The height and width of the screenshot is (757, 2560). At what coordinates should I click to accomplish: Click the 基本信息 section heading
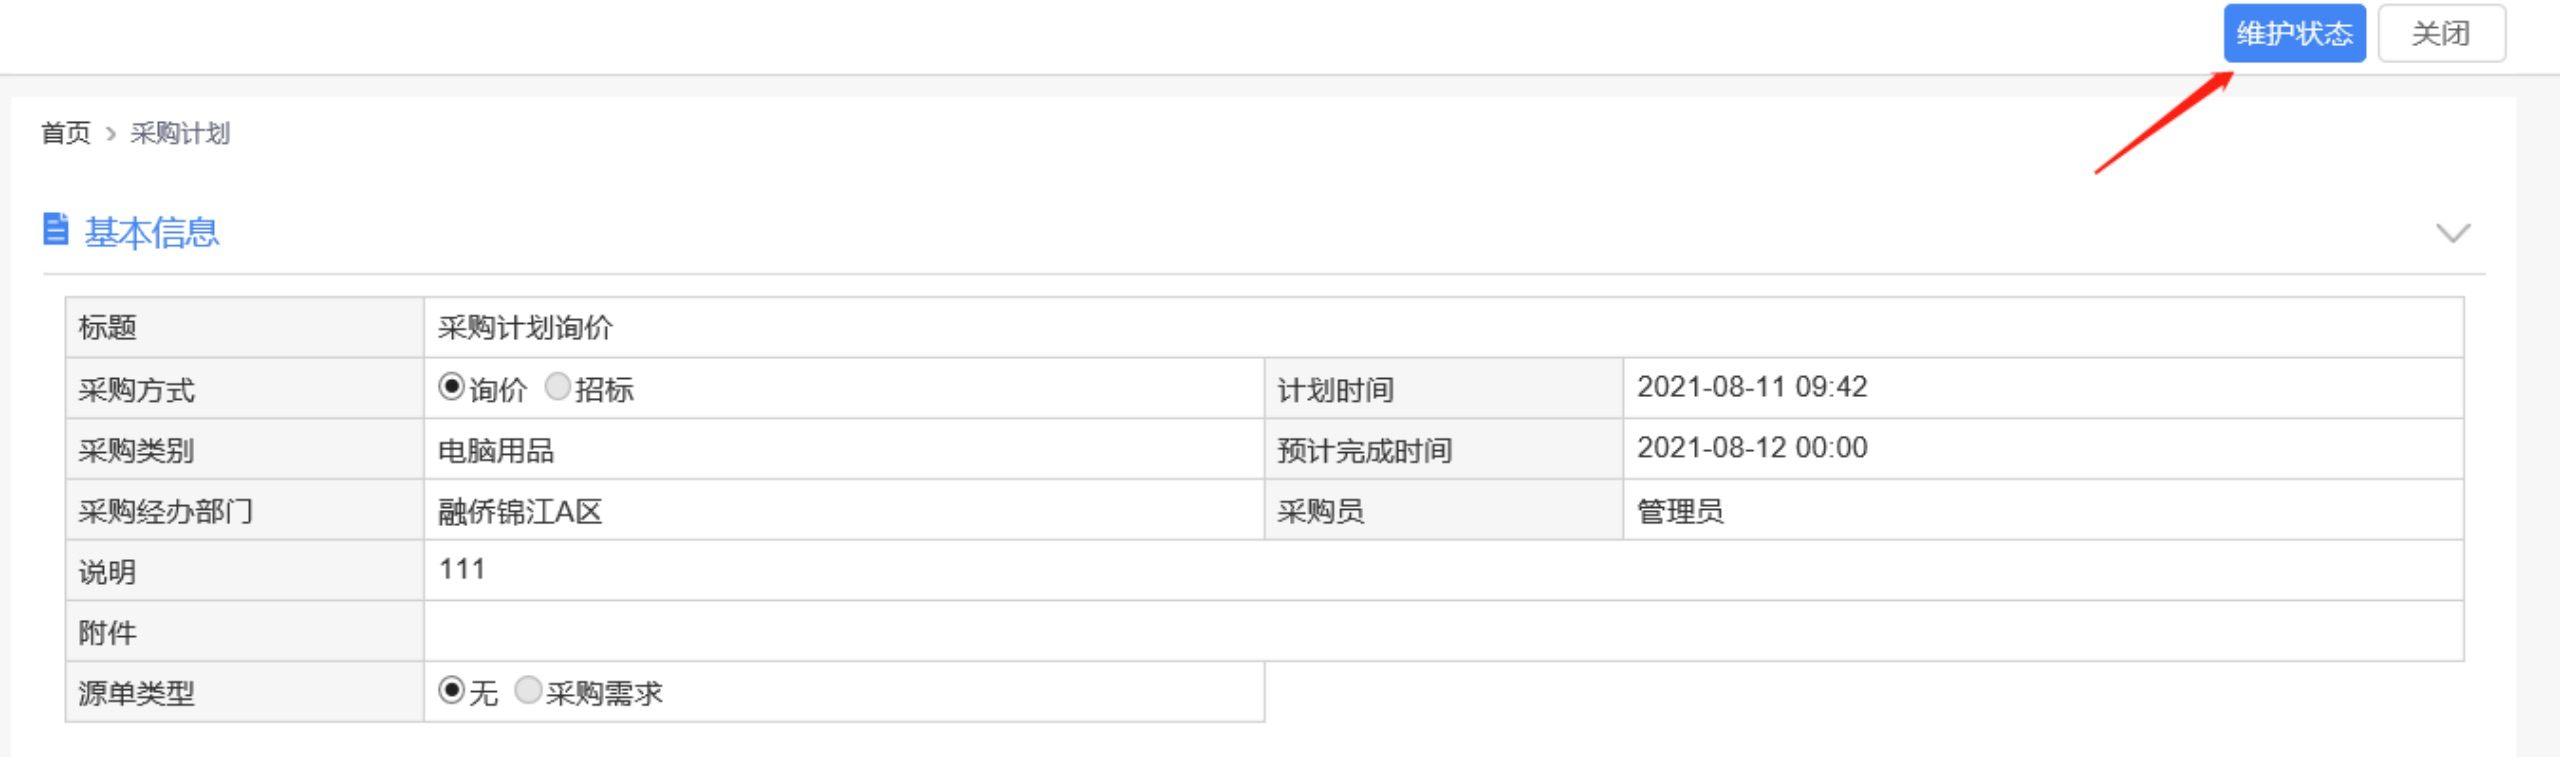(x=151, y=232)
